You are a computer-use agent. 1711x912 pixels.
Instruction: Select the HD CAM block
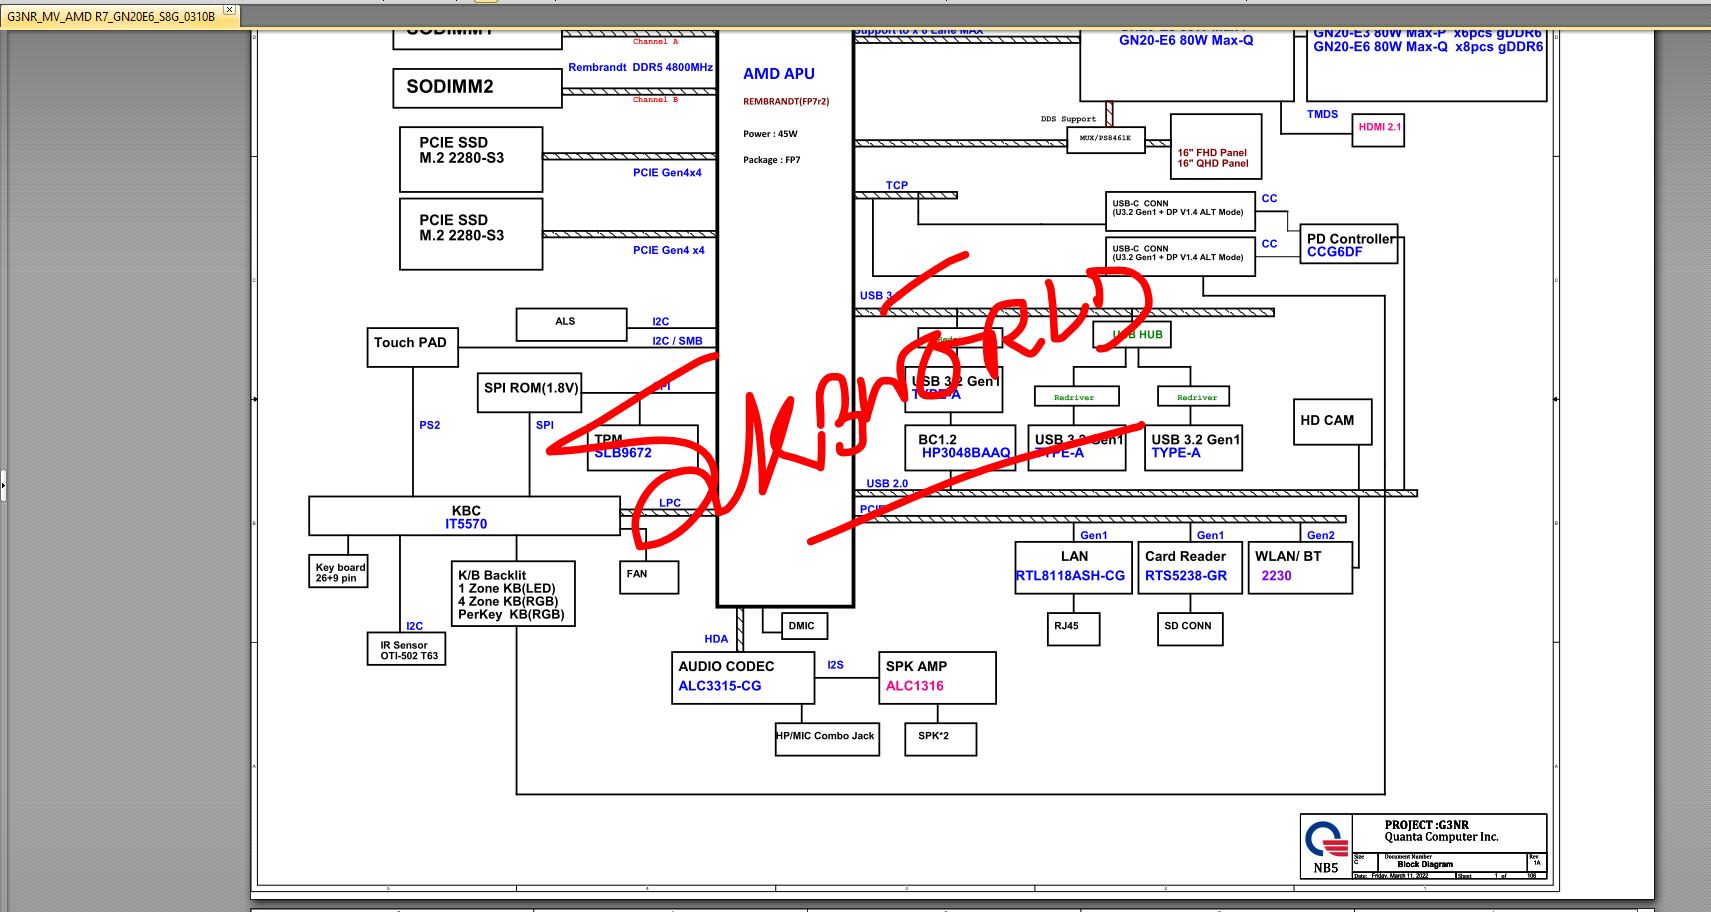point(1332,422)
